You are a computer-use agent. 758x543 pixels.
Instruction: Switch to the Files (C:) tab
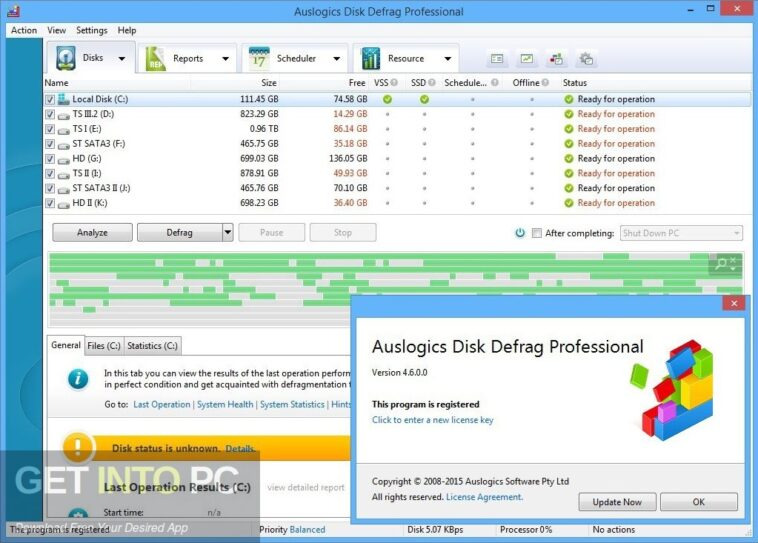click(103, 346)
